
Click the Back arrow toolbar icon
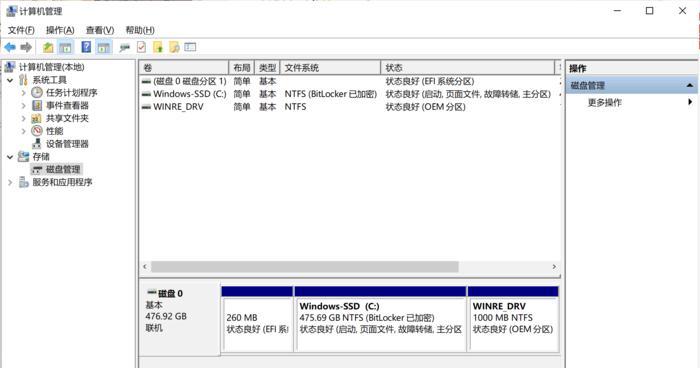pyautogui.click(x=10, y=47)
